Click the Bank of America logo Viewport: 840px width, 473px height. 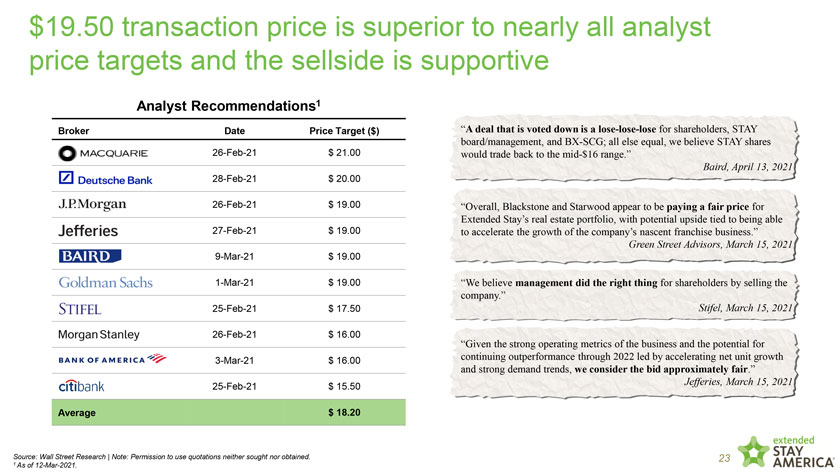coord(109,359)
